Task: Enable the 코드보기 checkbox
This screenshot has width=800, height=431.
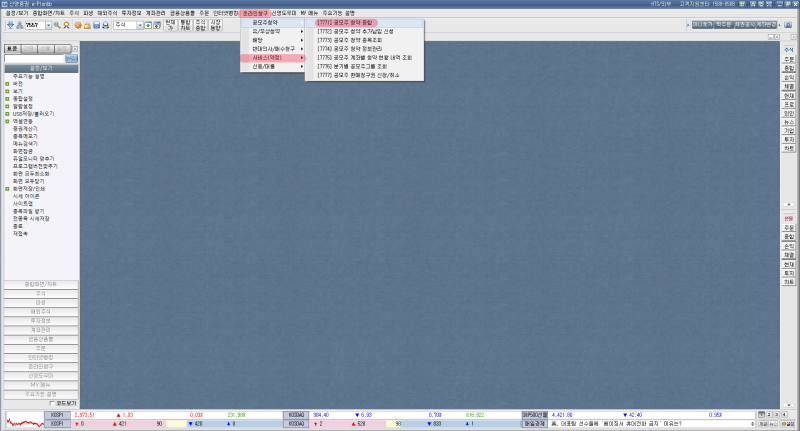Action: click(52, 403)
